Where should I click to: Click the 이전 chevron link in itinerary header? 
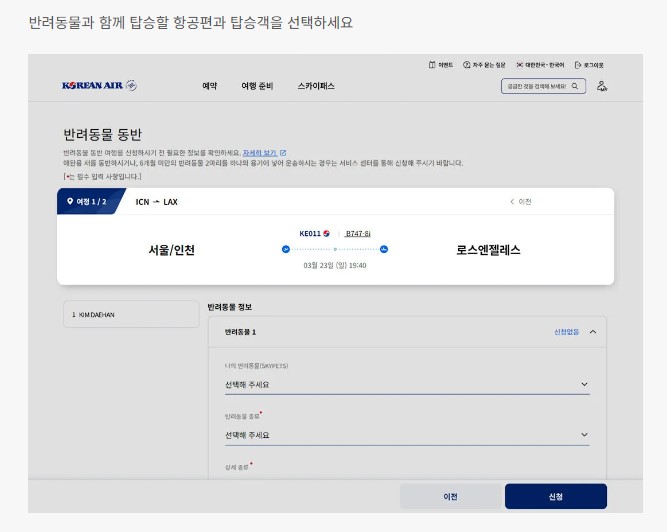click(521, 202)
